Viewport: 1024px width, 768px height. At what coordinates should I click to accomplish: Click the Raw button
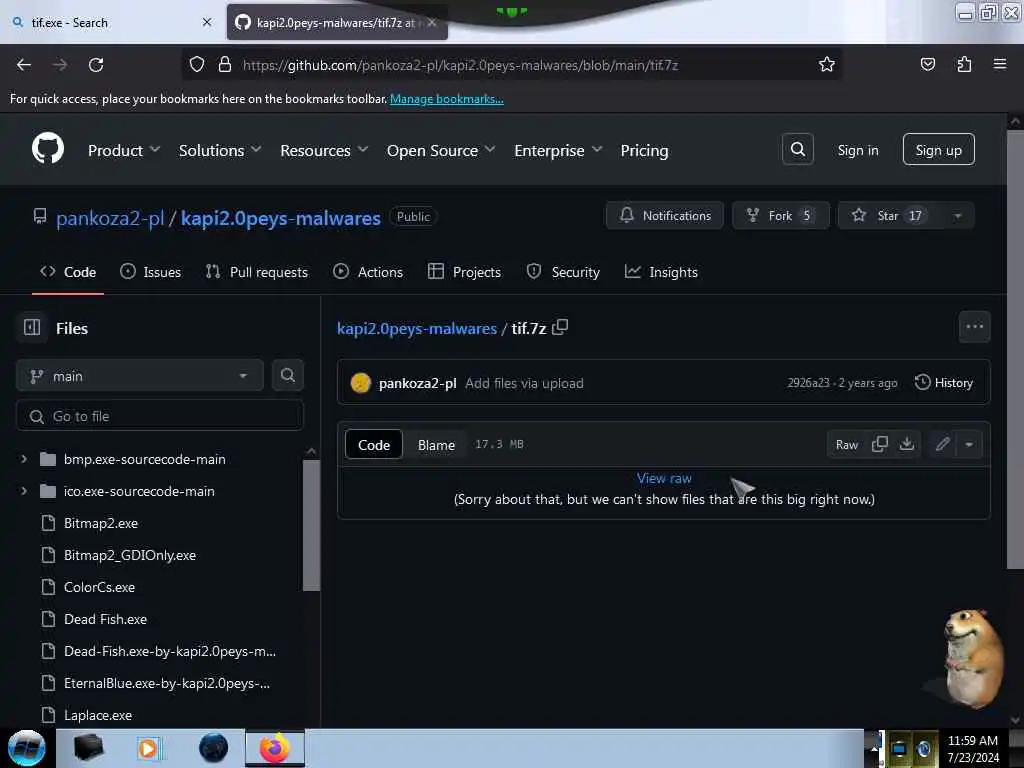point(846,445)
